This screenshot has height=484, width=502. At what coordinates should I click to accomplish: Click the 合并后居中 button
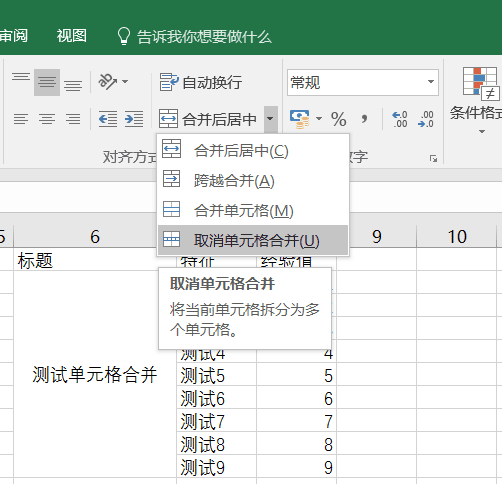[x=209, y=119]
